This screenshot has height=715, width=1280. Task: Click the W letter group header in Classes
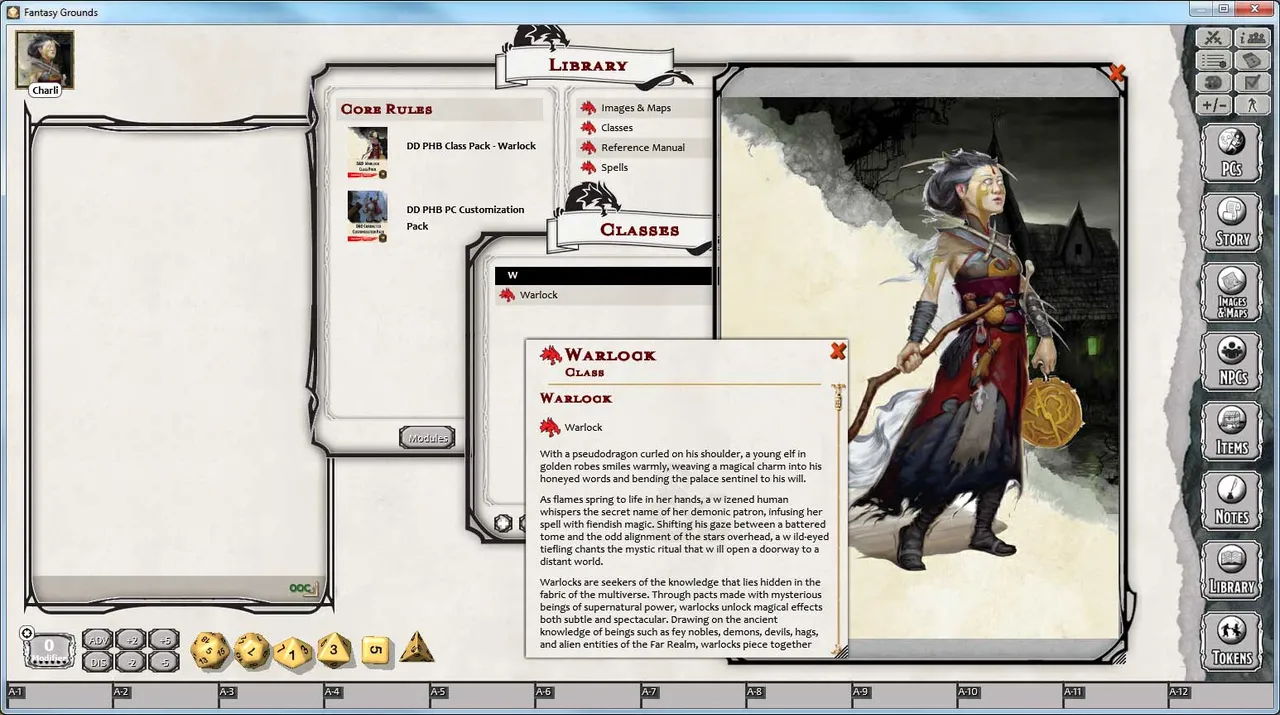pos(603,275)
